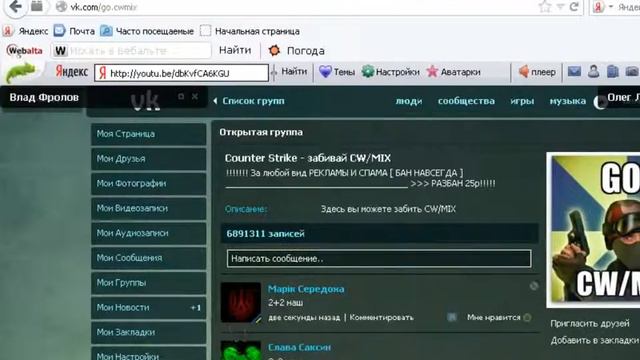Click the icon right of the back arrow
640x360 pixels.
tap(37, 6)
